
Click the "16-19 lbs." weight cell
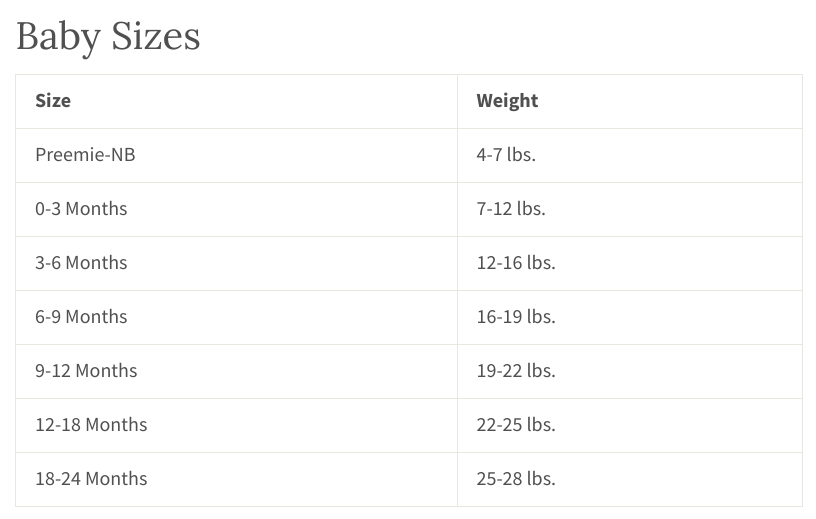coord(516,317)
